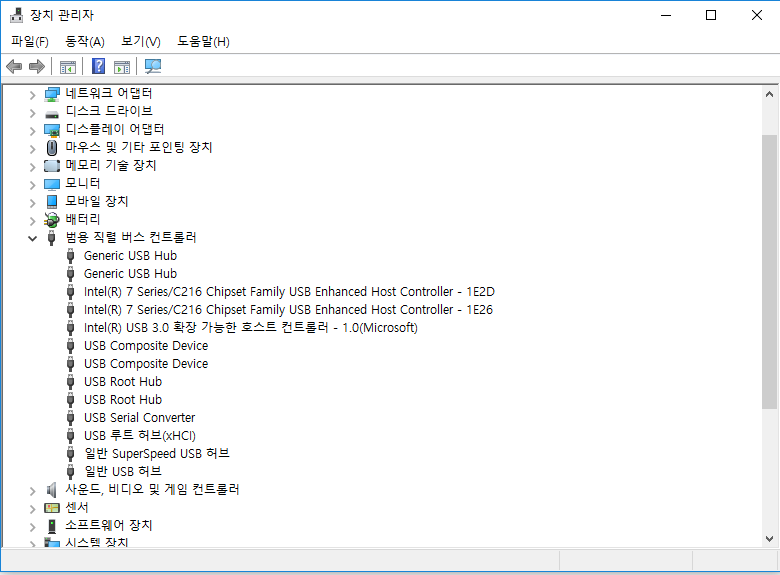Viewport: 780px width, 575px height.
Task: Click the 배터리 category icon
Action: pos(52,219)
